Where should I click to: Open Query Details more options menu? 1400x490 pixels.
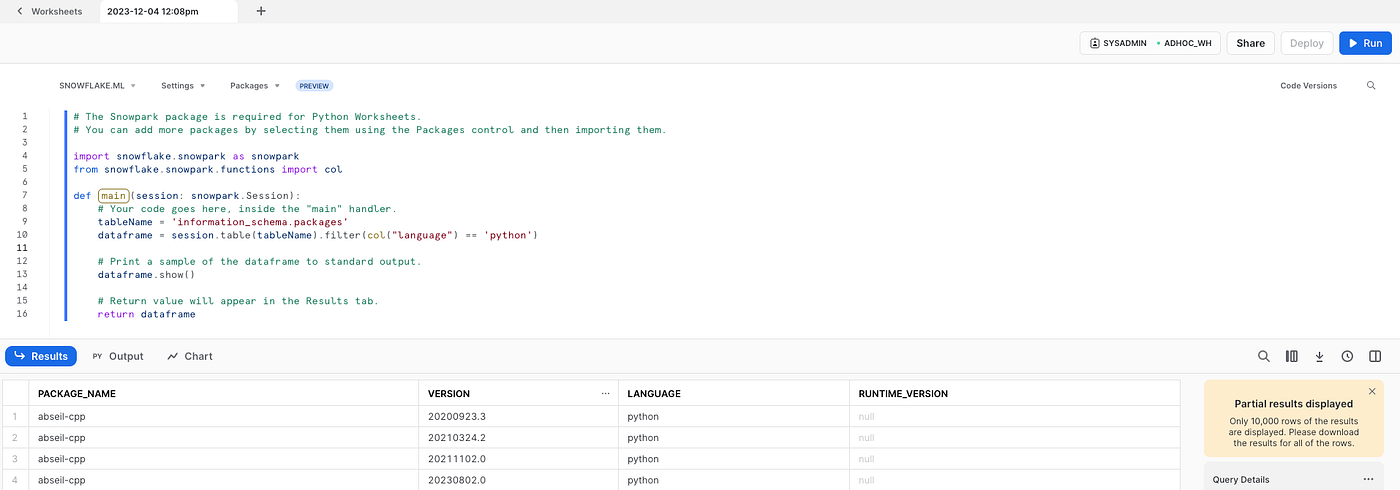coord(1369,479)
